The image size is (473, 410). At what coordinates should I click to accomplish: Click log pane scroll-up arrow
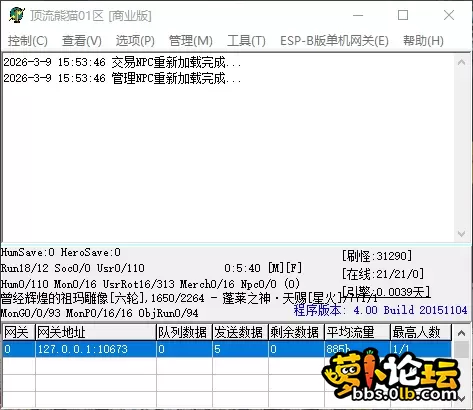pos(461,62)
